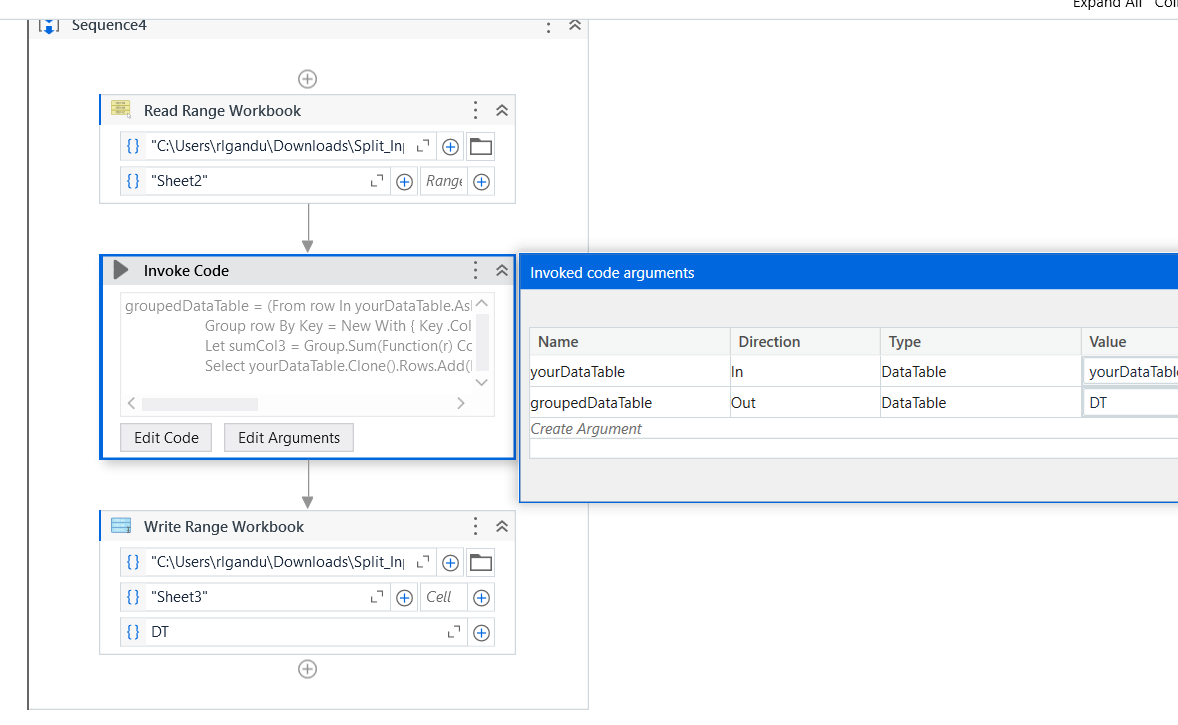
Task: Click plus button beside Write Range file path
Action: [450, 563]
